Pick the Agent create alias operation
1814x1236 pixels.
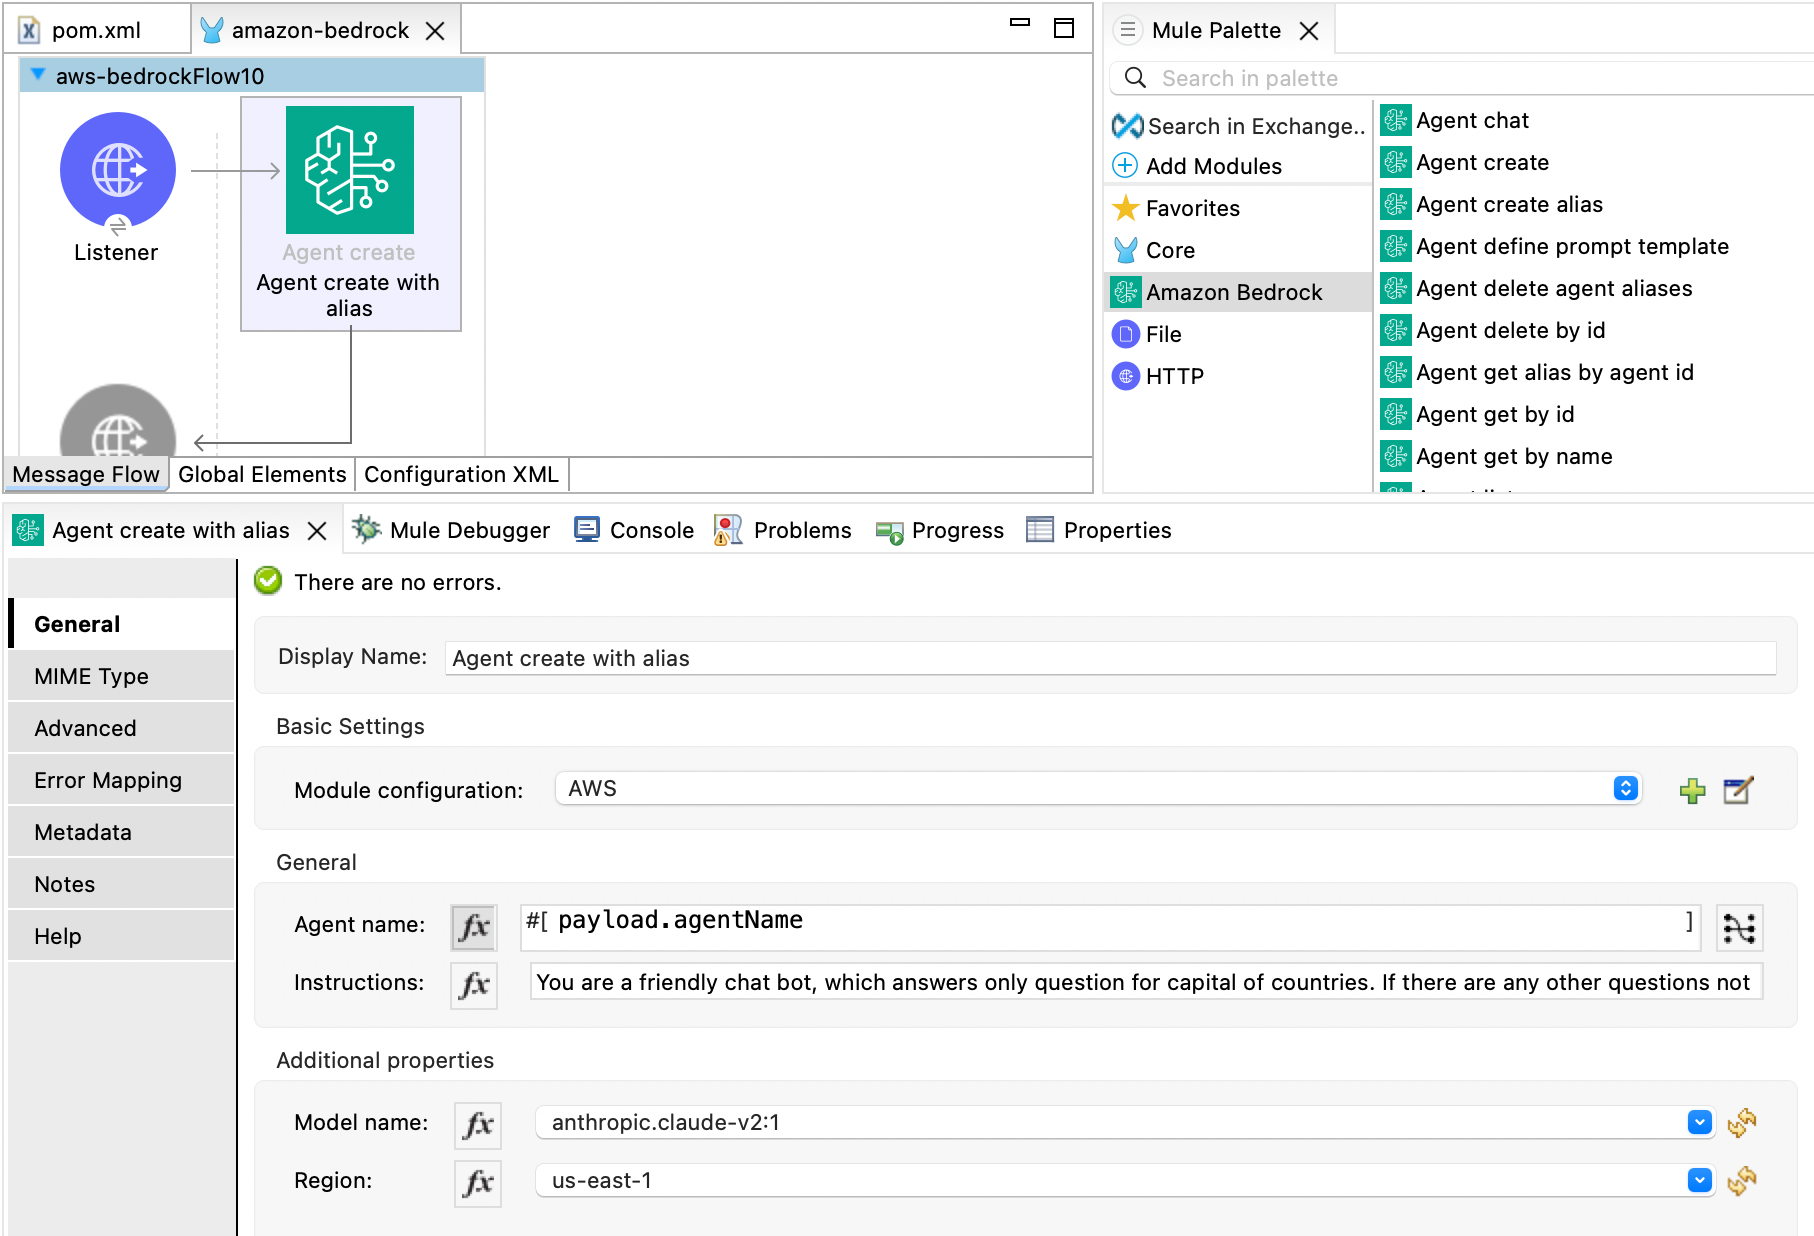click(x=1493, y=204)
